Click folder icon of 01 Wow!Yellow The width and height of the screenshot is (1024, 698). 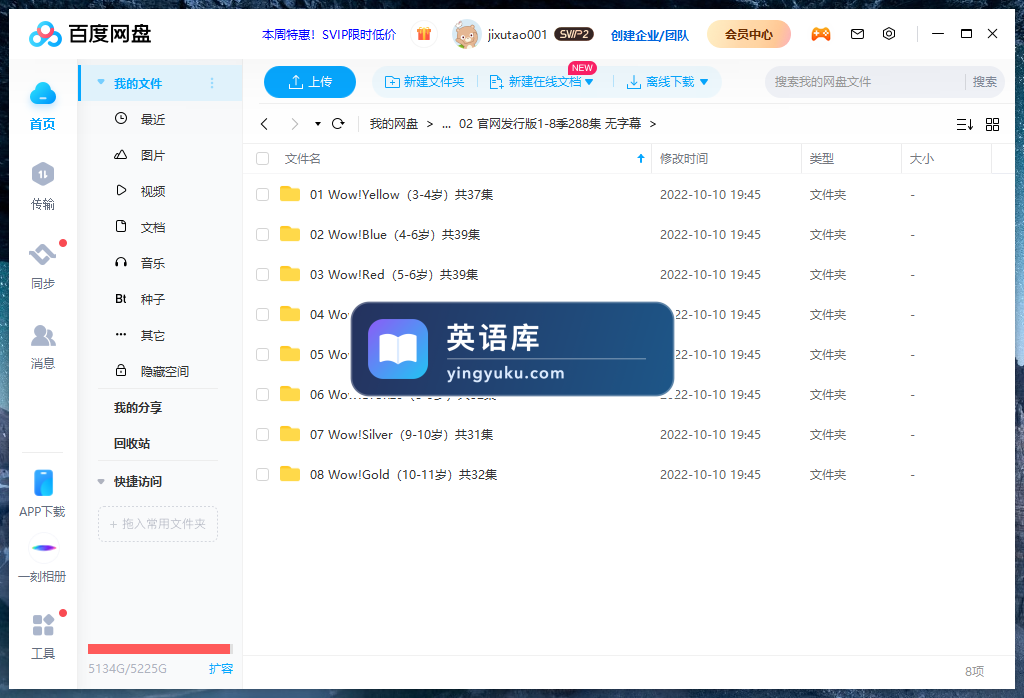point(289,194)
